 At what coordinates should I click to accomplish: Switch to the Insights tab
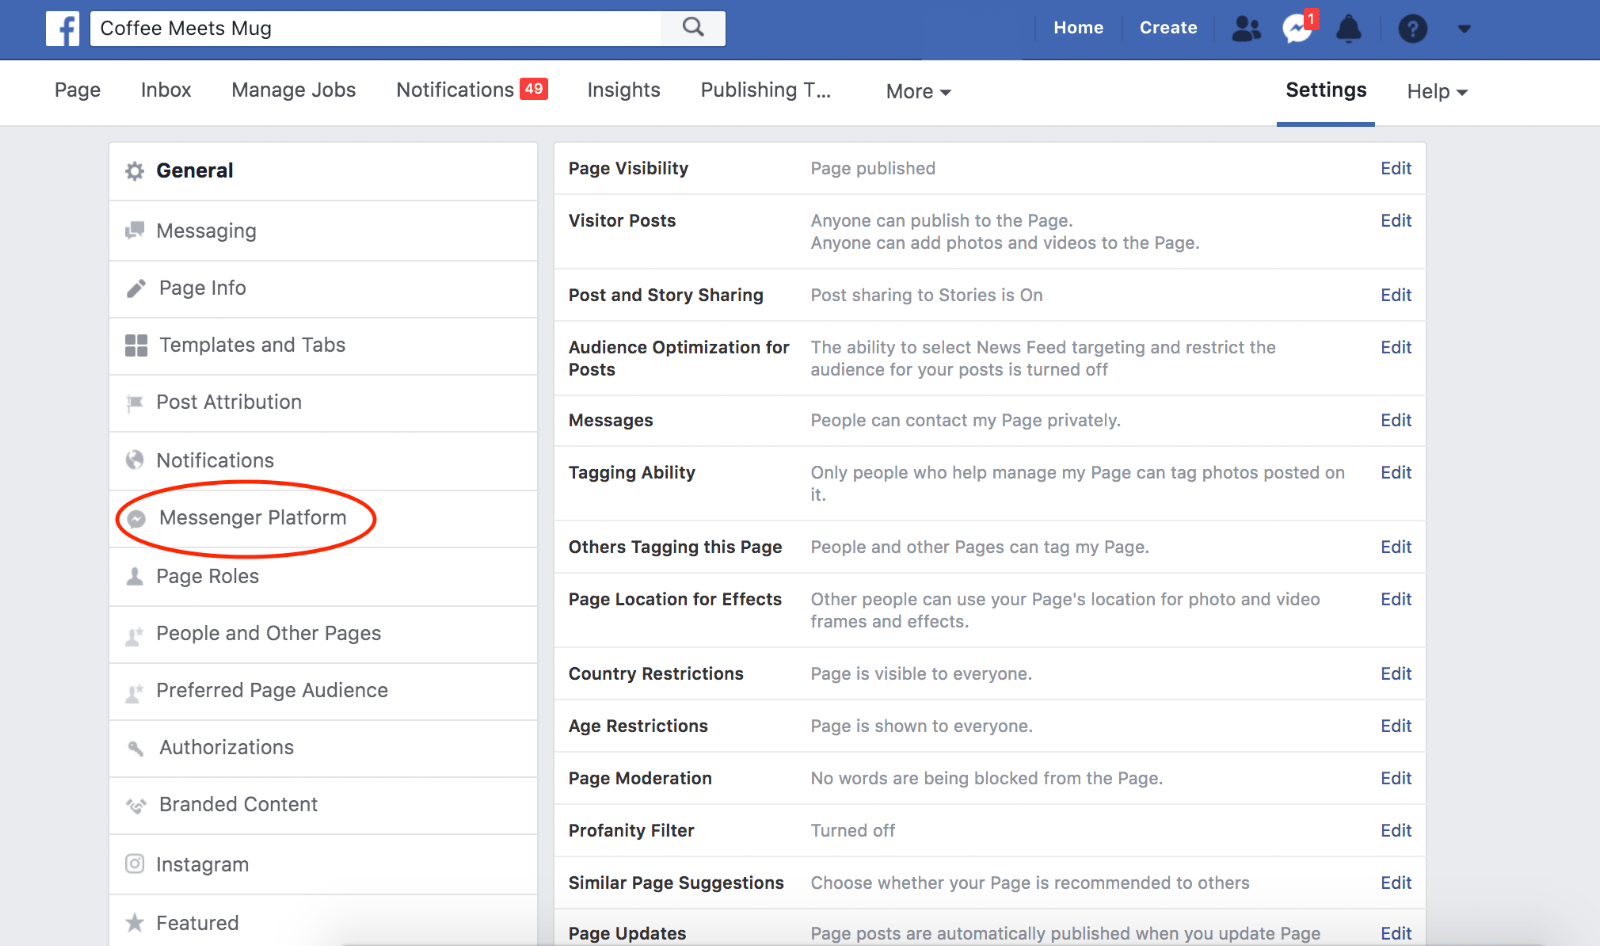pyautogui.click(x=624, y=90)
